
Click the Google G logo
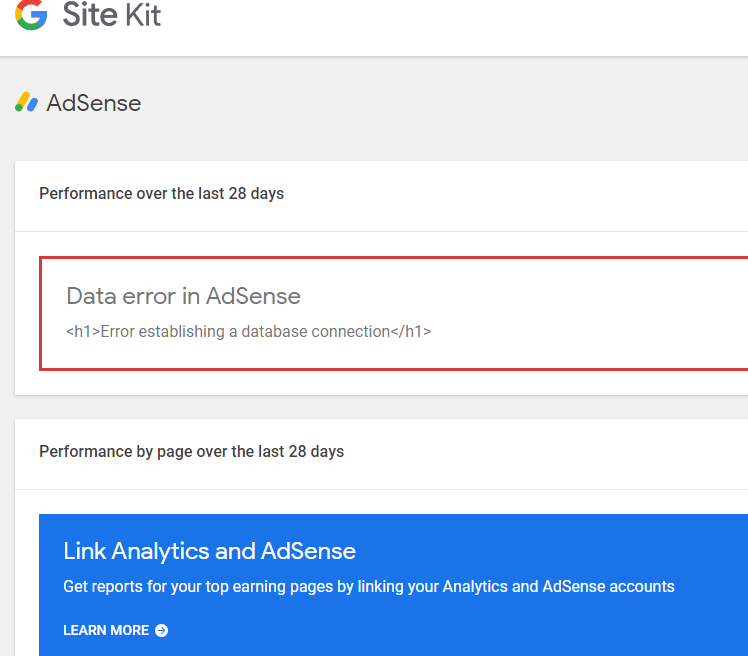point(31,14)
